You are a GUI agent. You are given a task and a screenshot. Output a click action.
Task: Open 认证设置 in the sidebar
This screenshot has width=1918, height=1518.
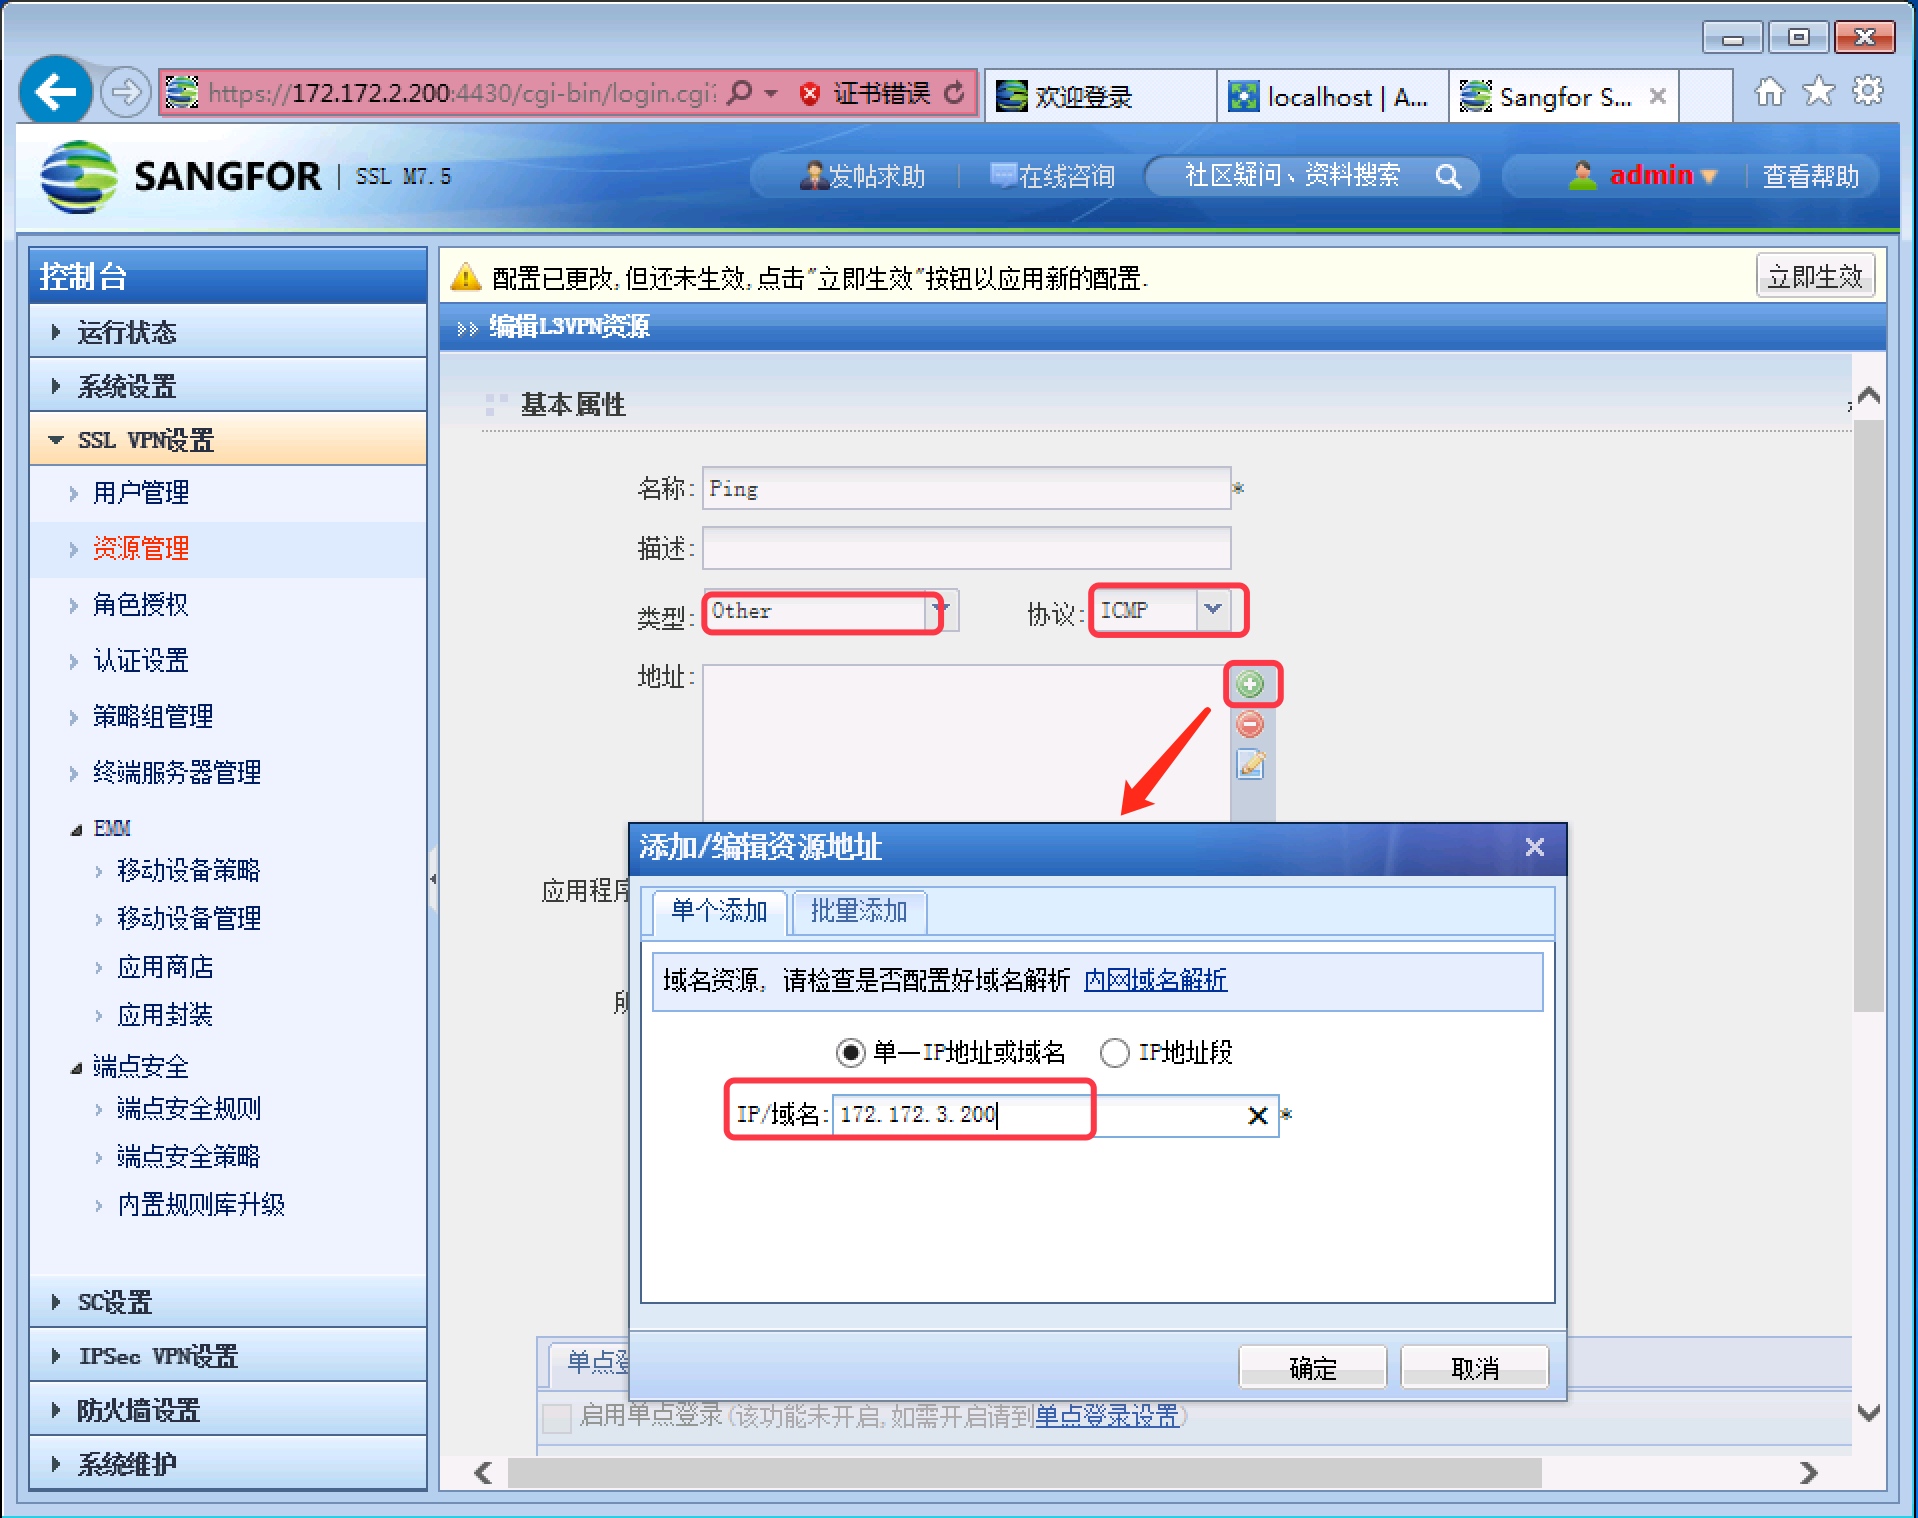(x=141, y=660)
